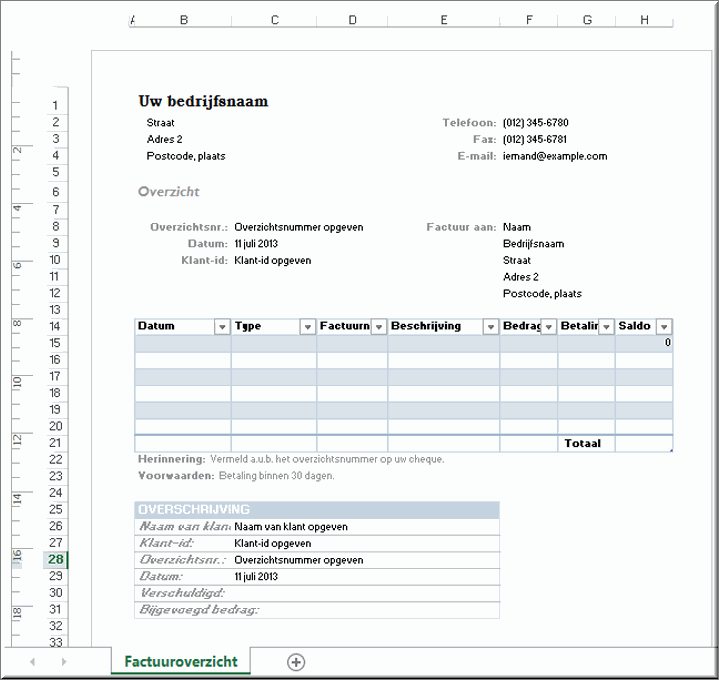Add a new sheet with plus icon
The image size is (719, 680).
(x=296, y=662)
